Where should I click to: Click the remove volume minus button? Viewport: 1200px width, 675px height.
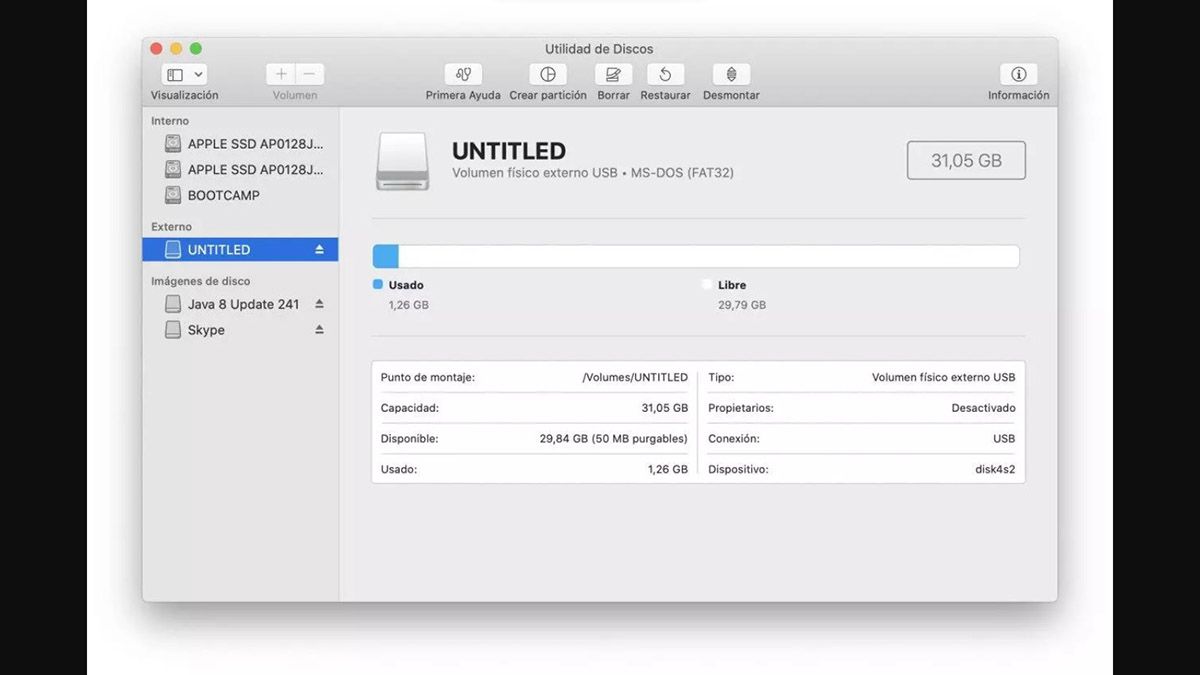tap(309, 75)
